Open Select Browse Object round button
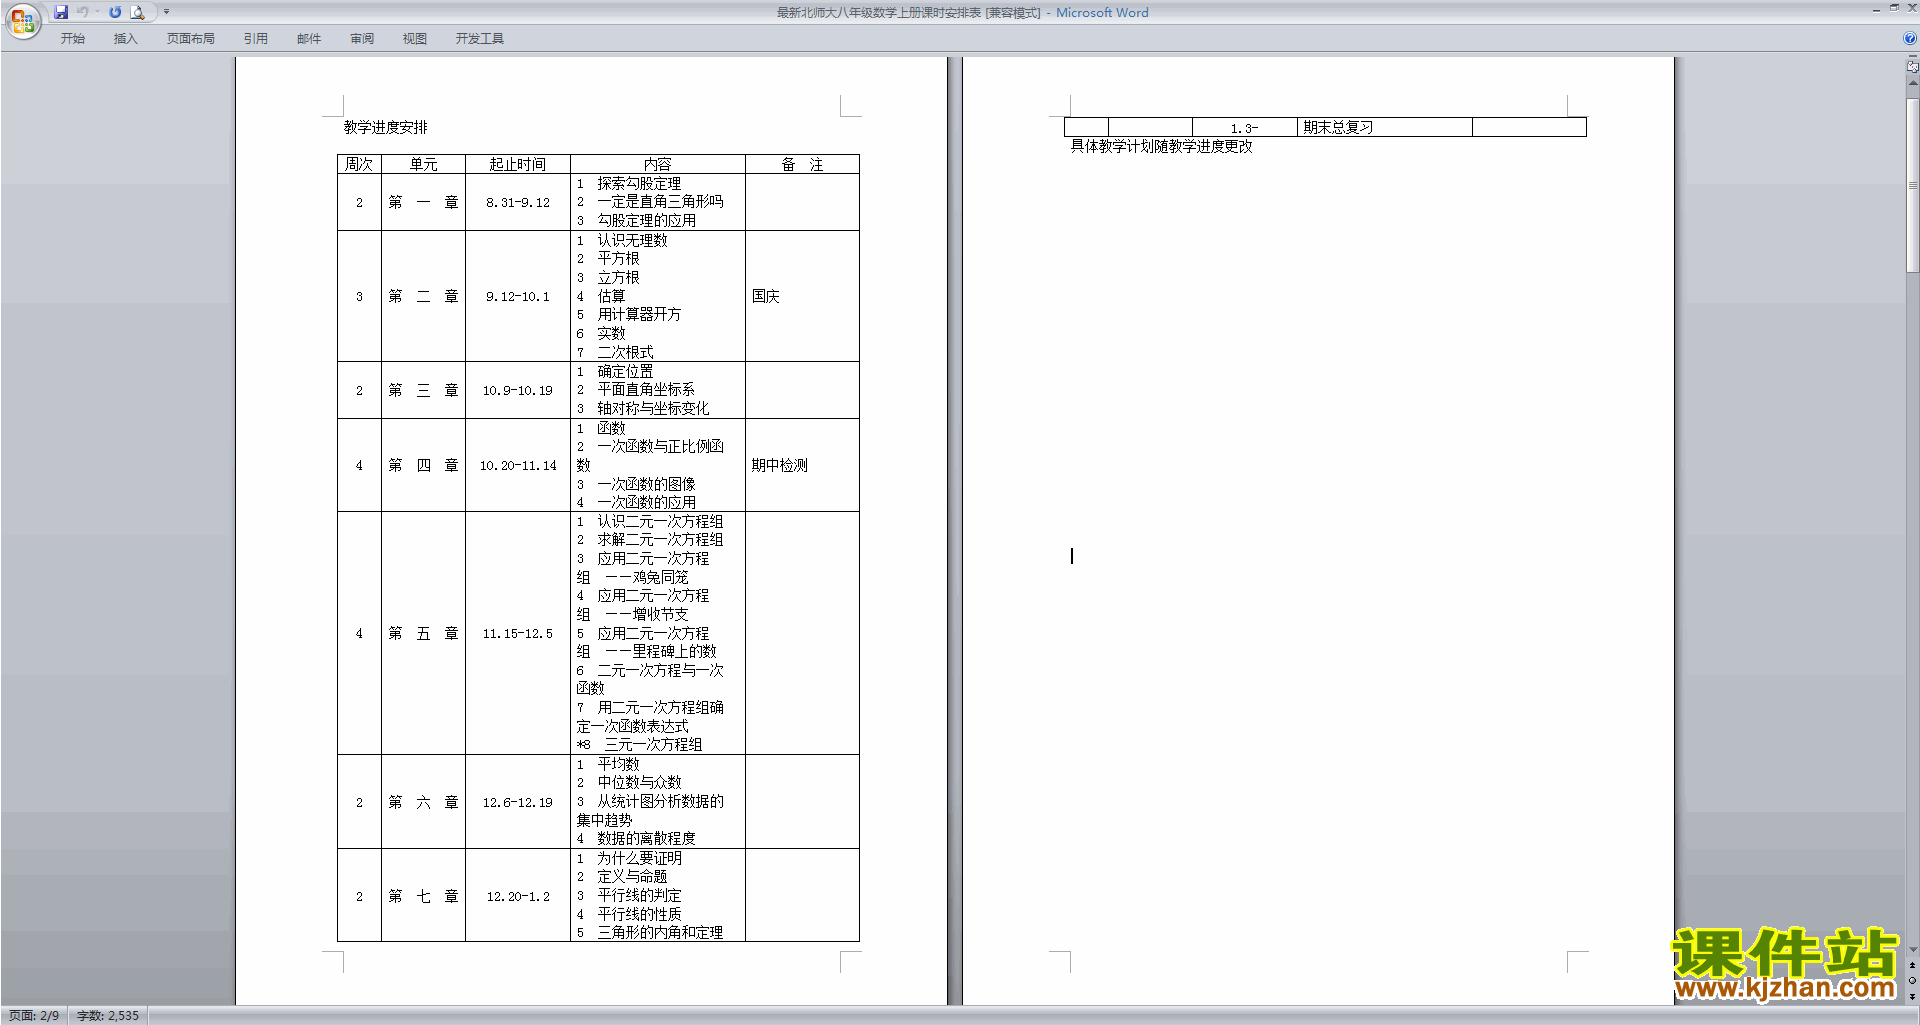The width and height of the screenshot is (1920, 1025). pos(1912,981)
